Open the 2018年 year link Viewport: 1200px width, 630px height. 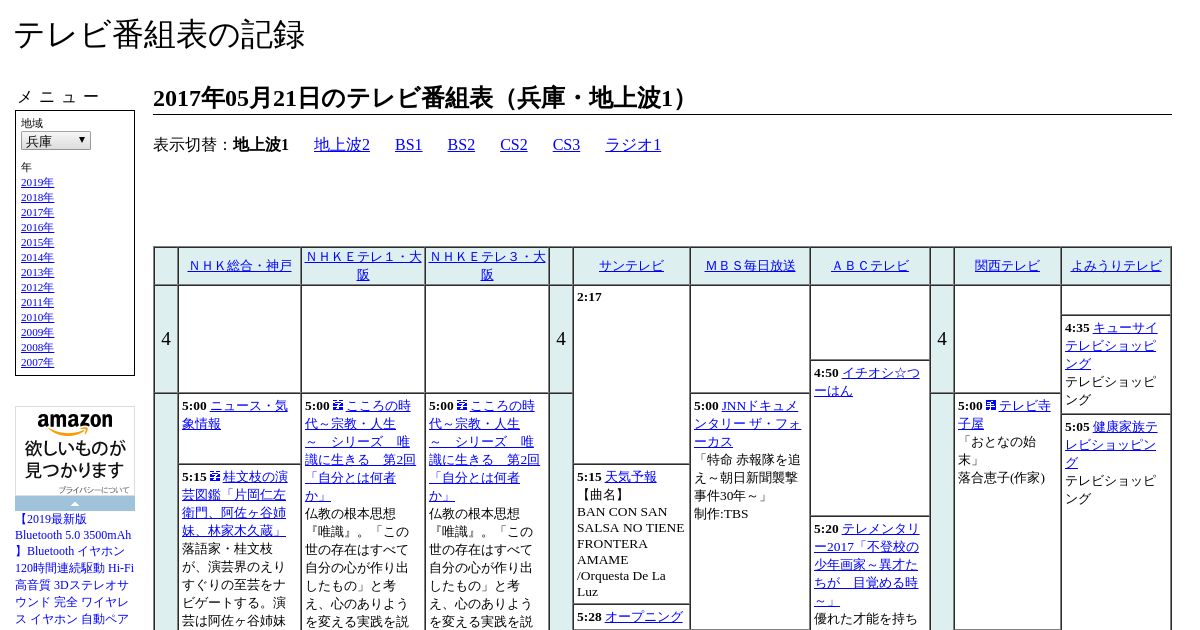click(37, 198)
